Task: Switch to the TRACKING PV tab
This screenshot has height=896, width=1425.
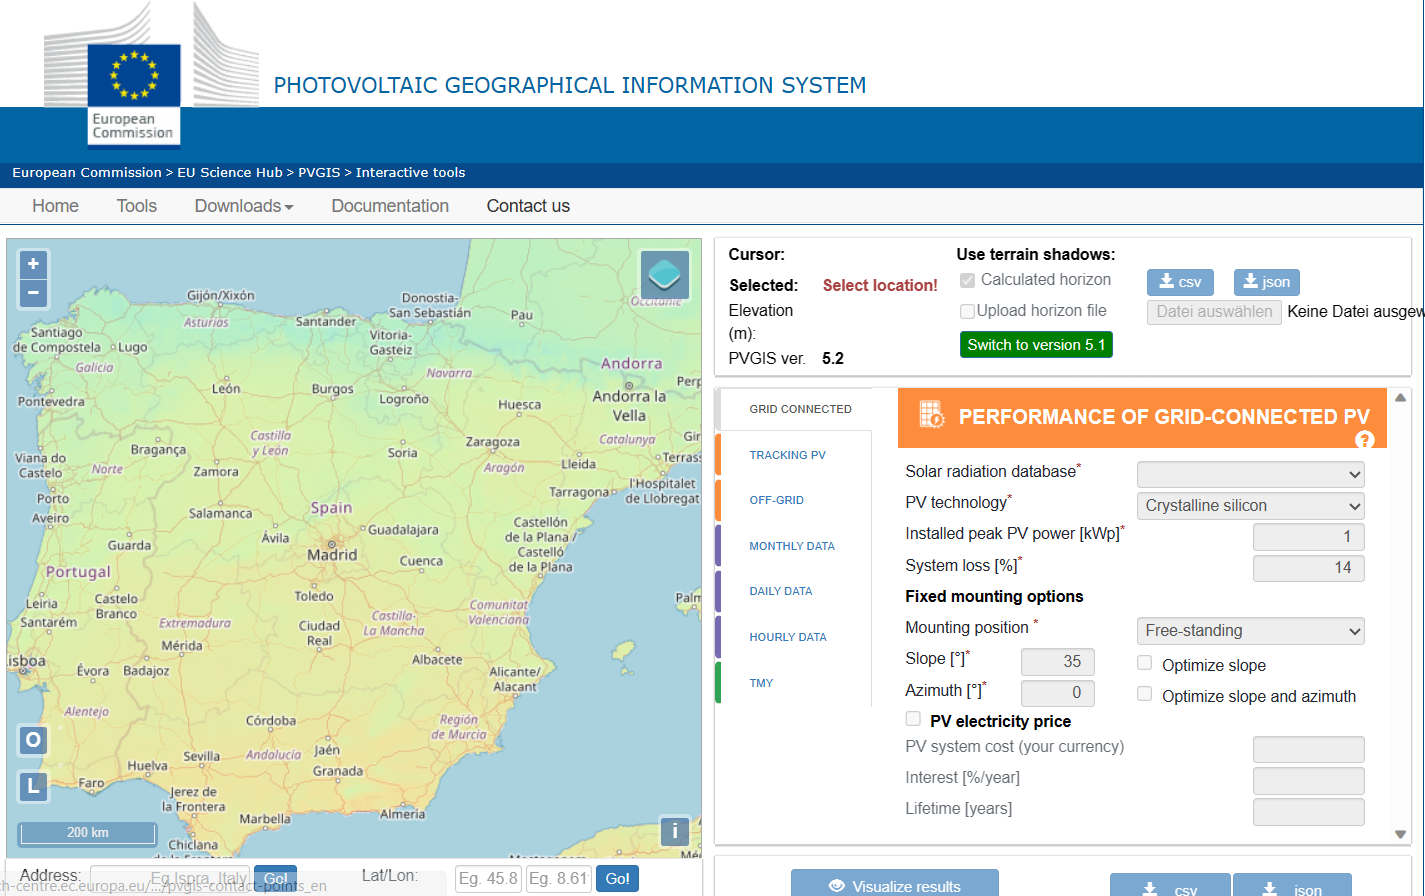Action: click(x=788, y=455)
